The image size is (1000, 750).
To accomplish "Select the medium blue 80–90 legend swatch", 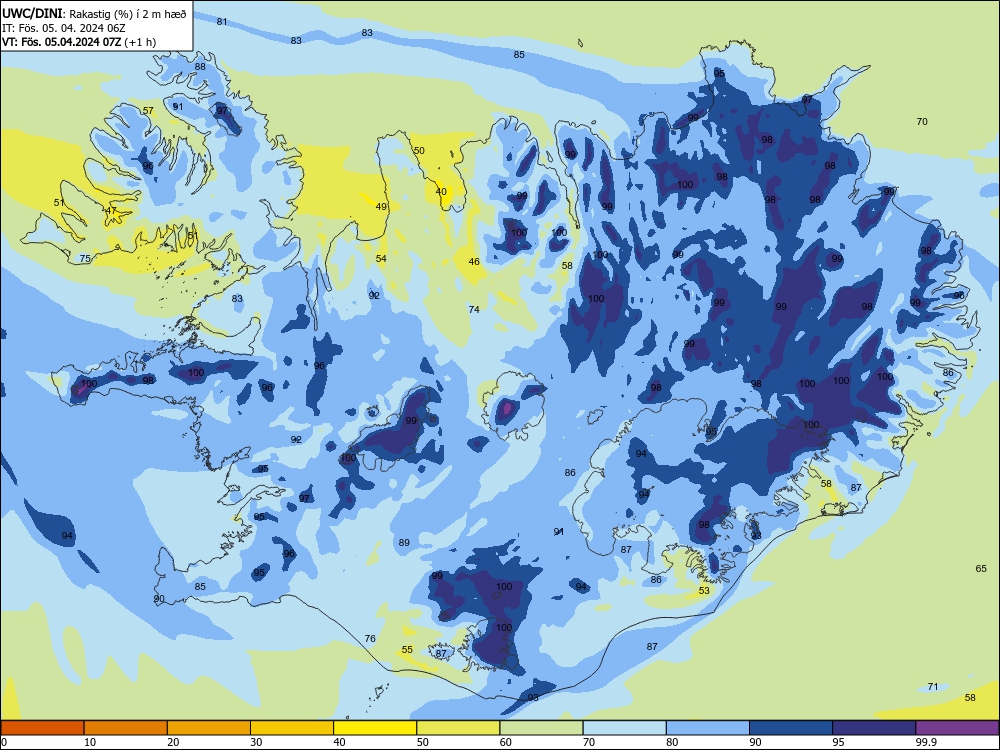I will click(x=708, y=728).
